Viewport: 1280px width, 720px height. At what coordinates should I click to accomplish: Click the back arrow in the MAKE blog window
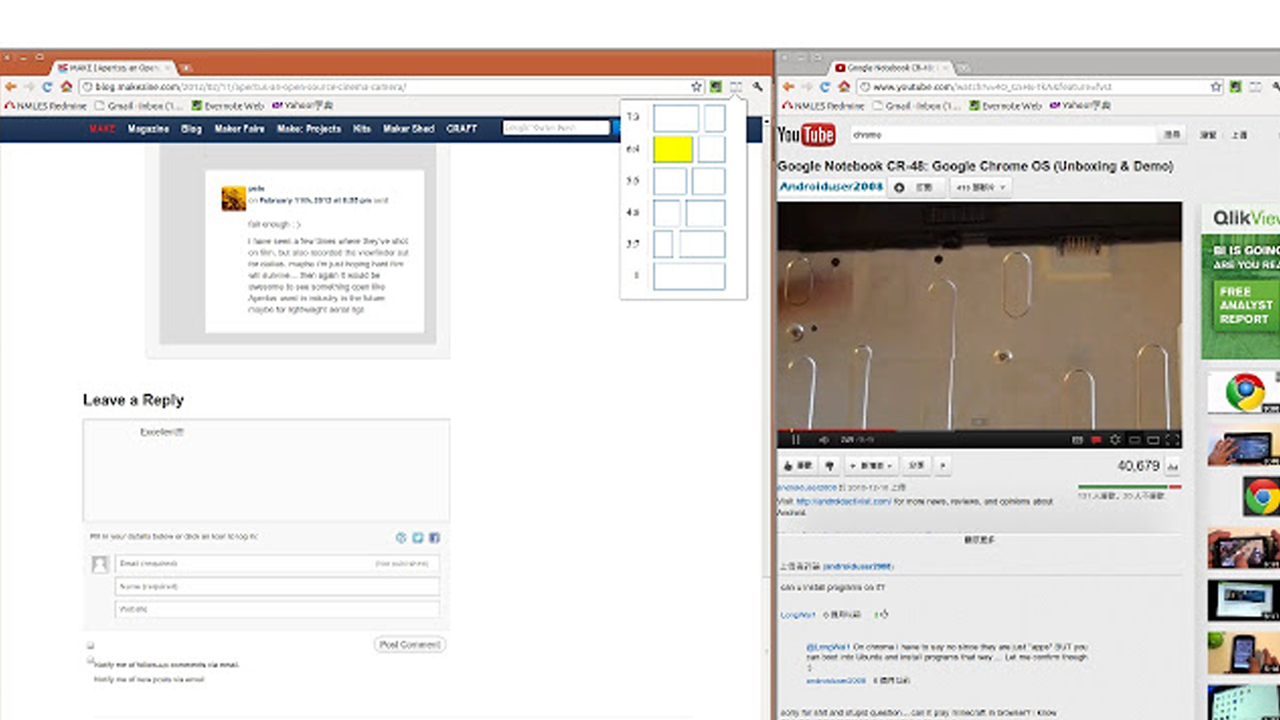click(x=10, y=87)
